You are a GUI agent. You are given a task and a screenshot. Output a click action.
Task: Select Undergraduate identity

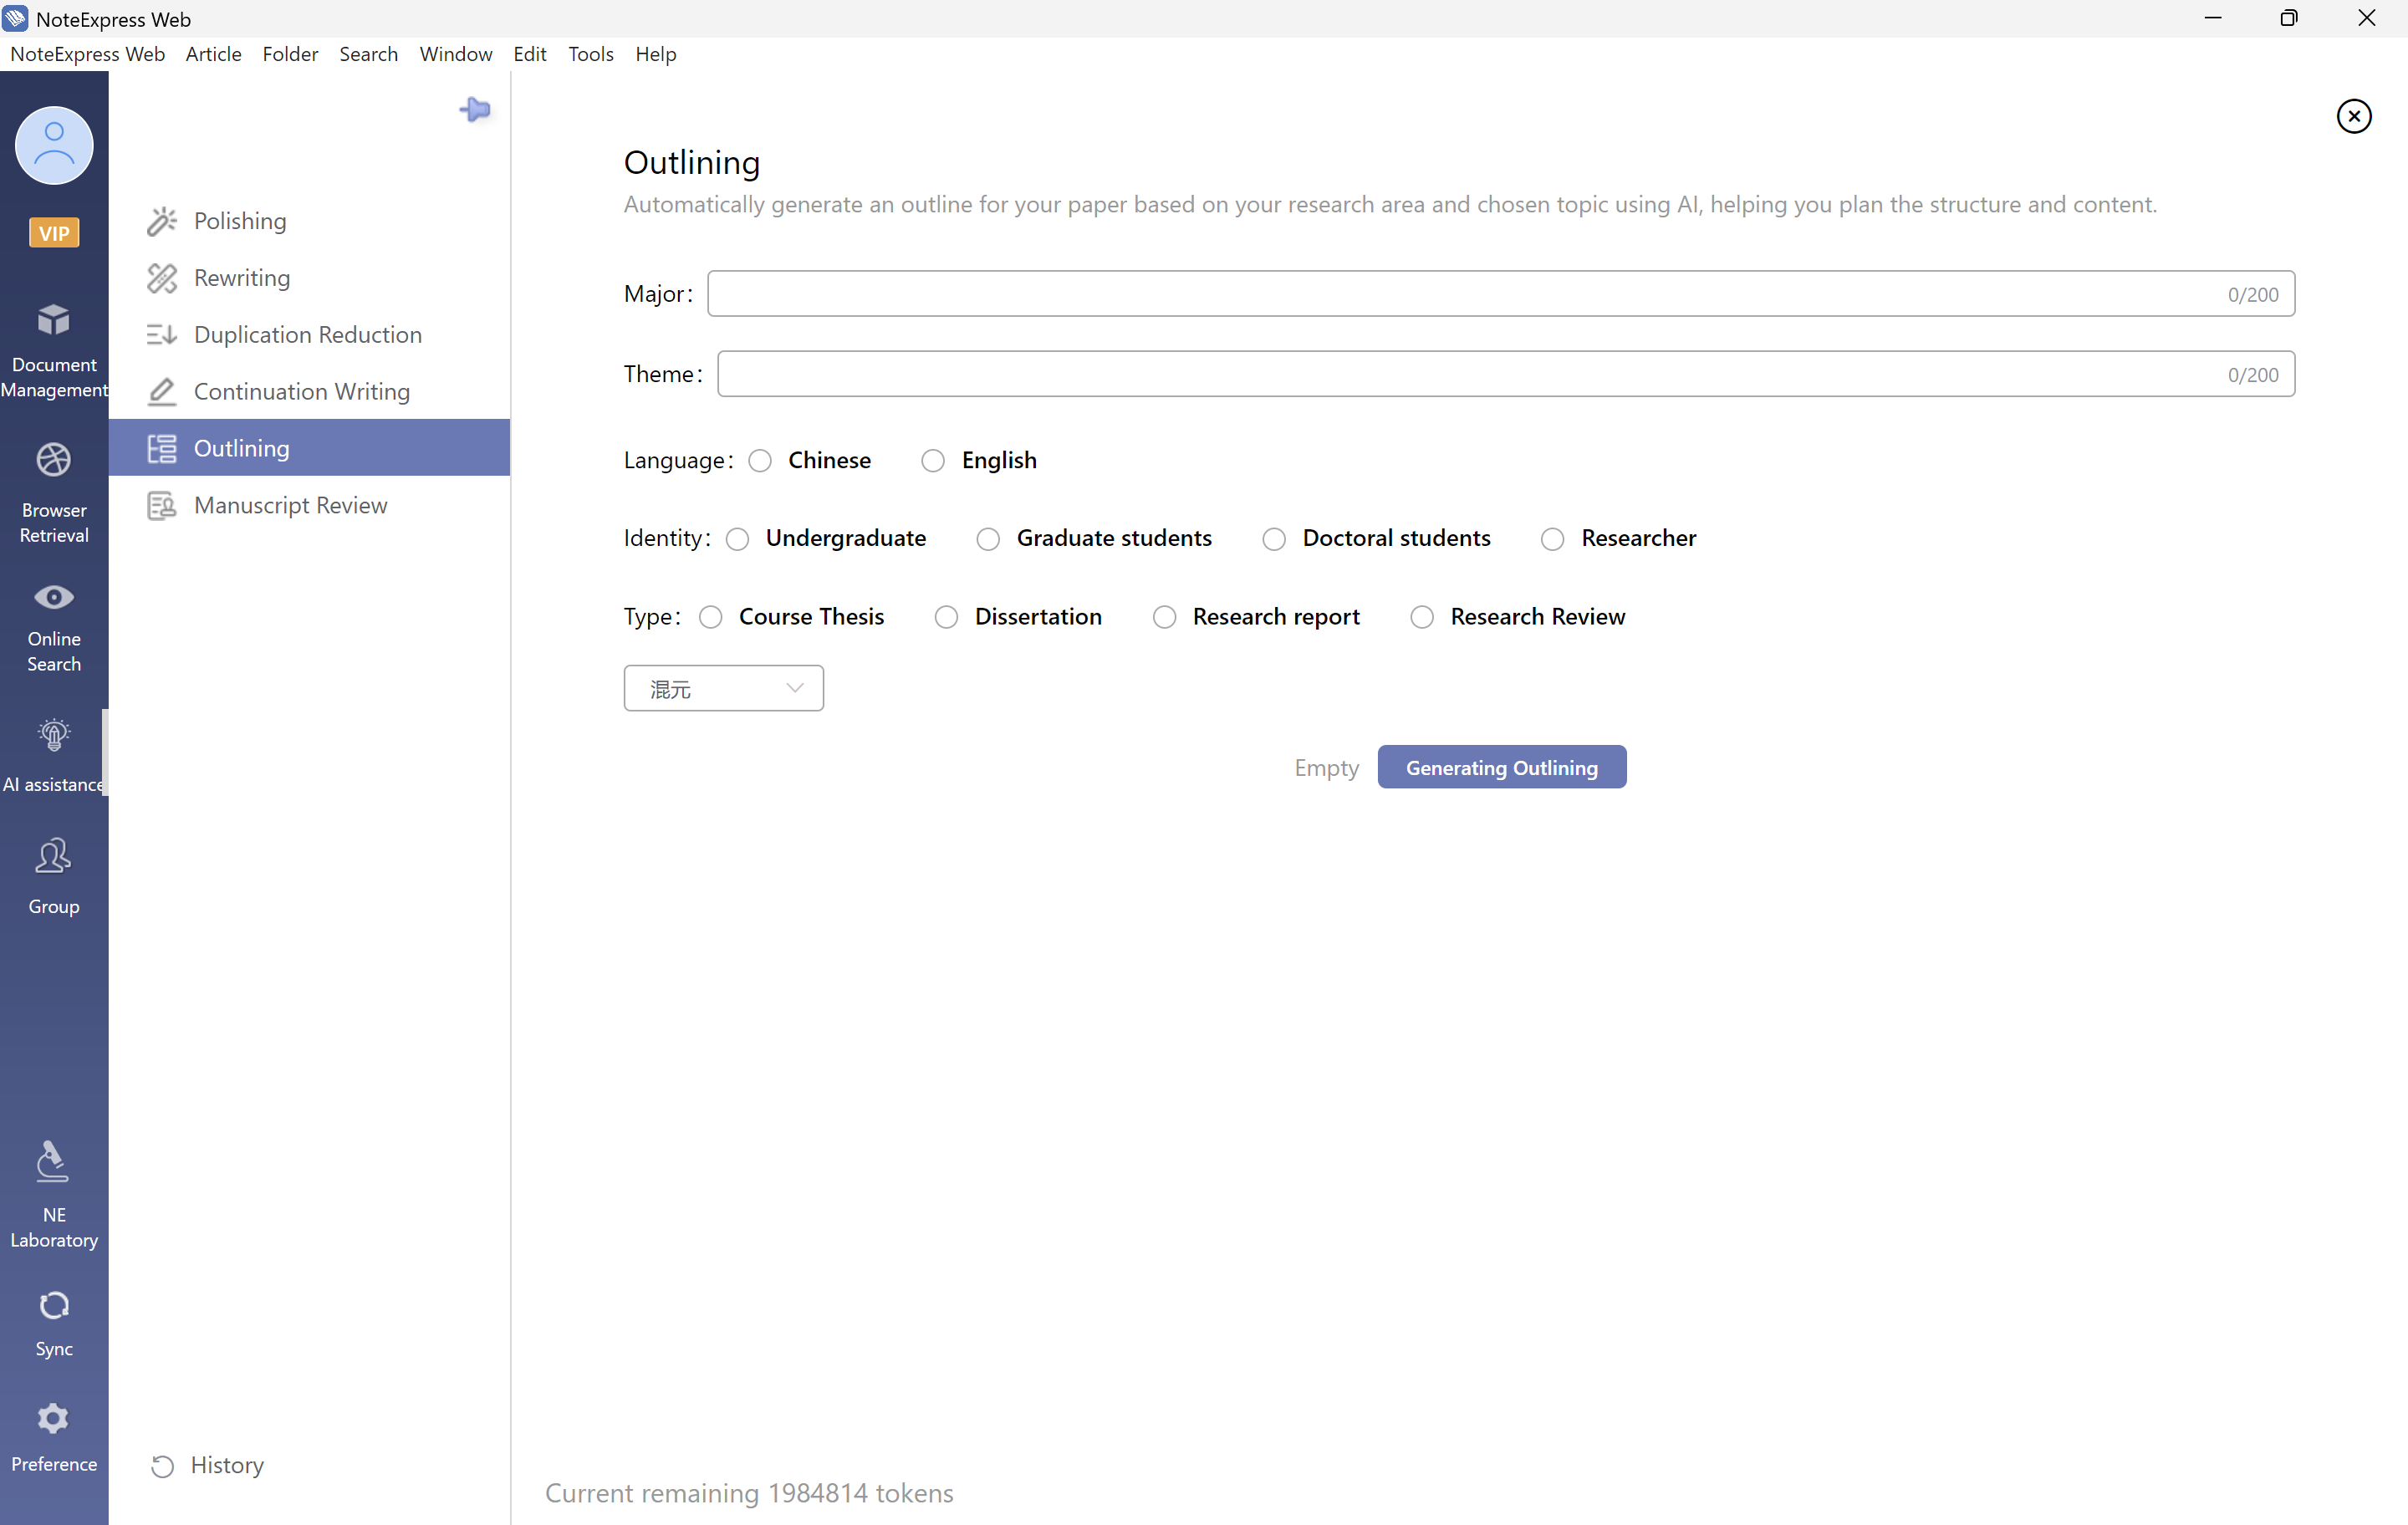(738, 539)
